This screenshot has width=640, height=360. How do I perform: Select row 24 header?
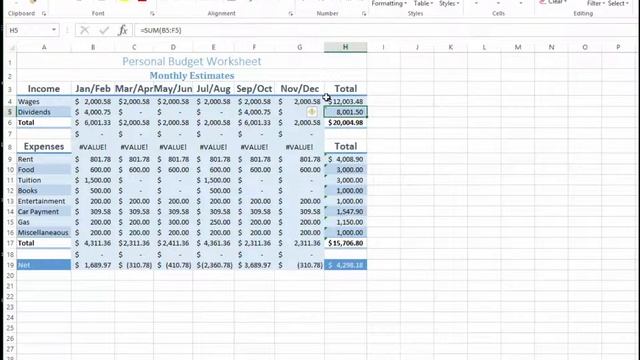[x=10, y=317]
